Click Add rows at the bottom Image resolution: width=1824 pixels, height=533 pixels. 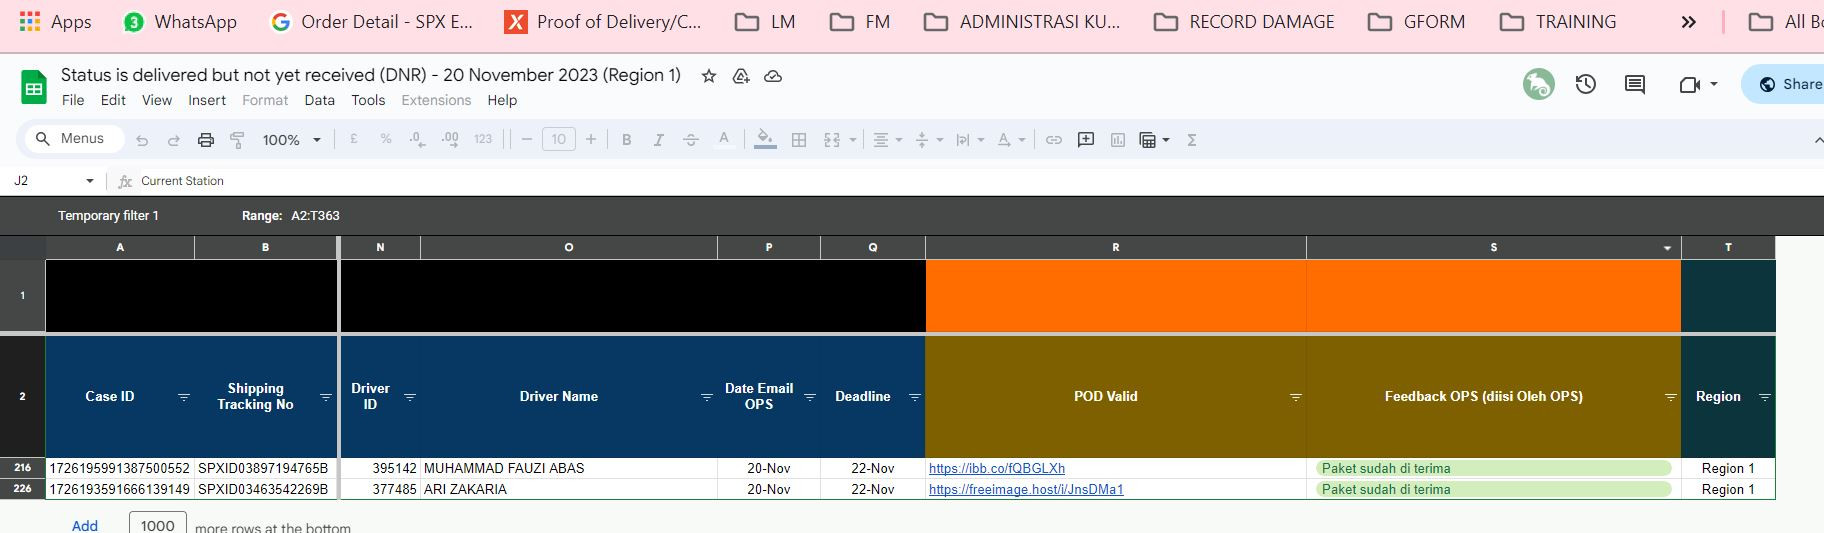point(85,525)
